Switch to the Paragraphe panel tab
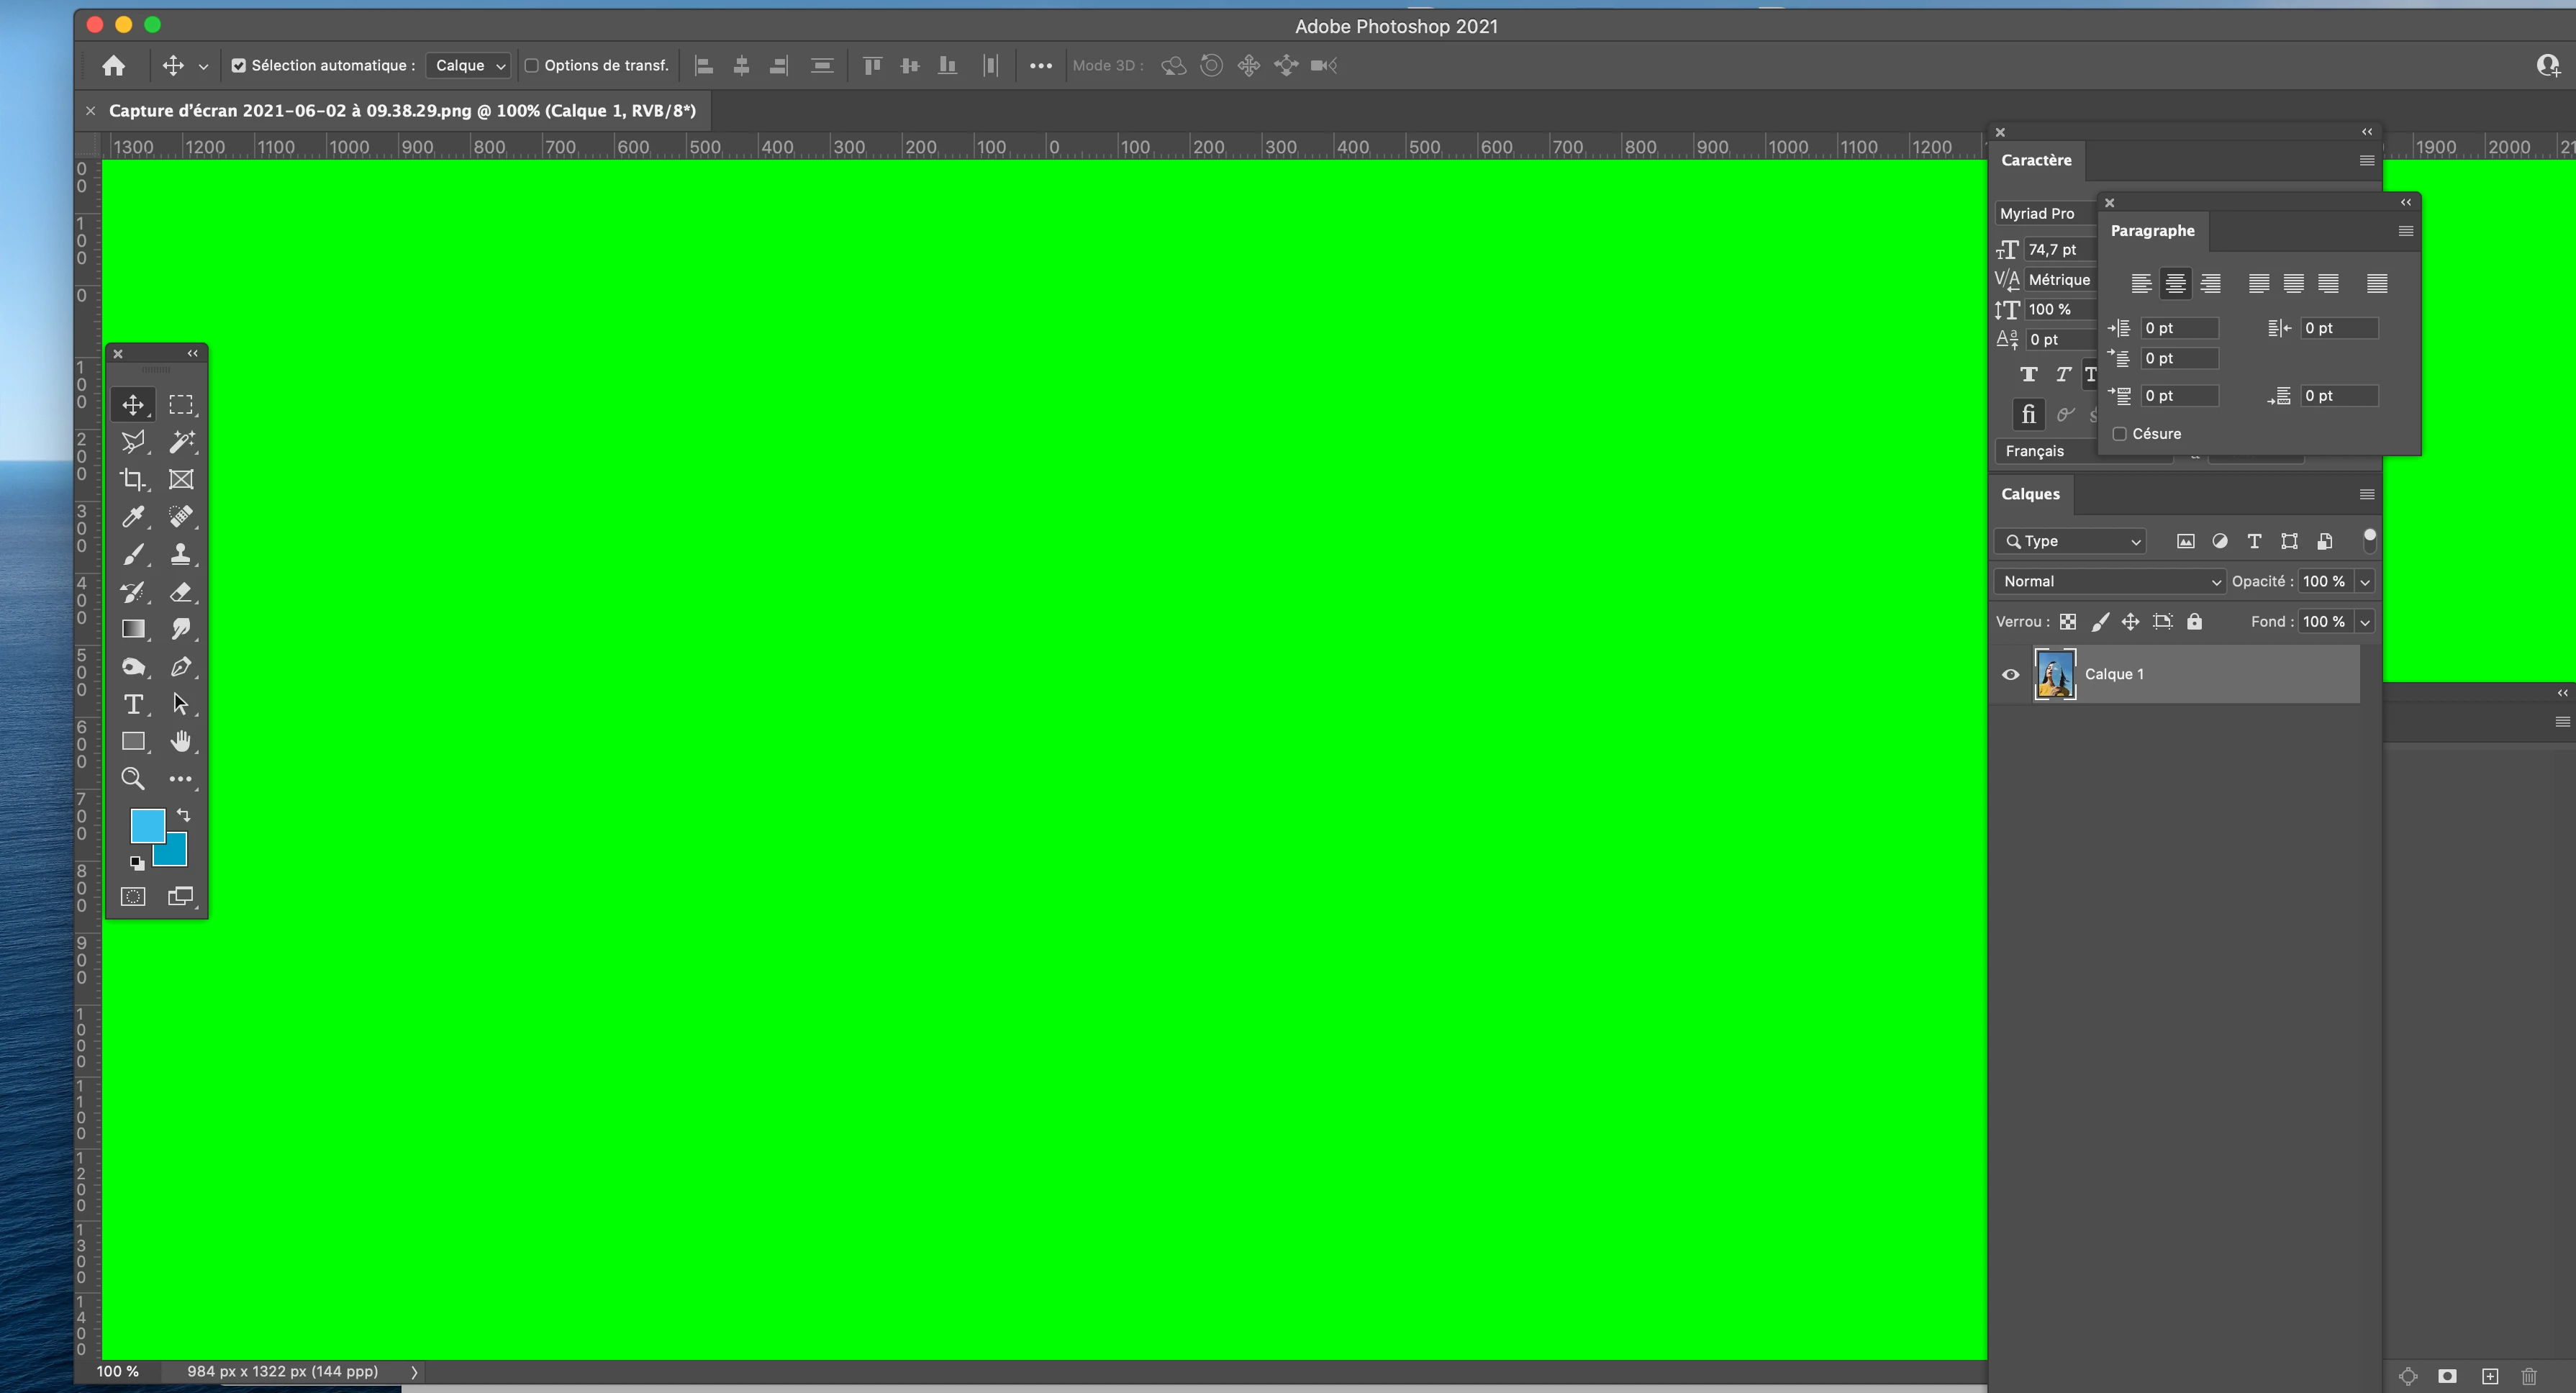 (2152, 231)
